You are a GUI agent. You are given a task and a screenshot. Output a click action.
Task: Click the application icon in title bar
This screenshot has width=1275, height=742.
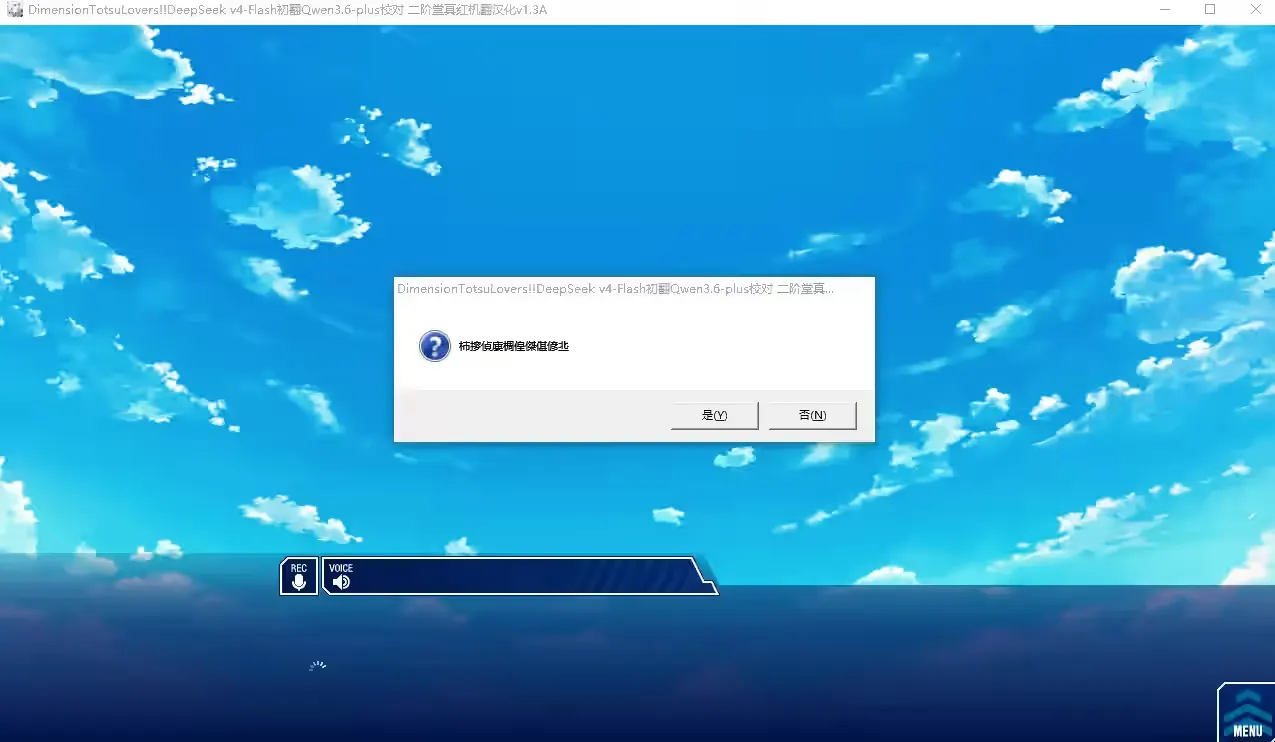point(14,10)
